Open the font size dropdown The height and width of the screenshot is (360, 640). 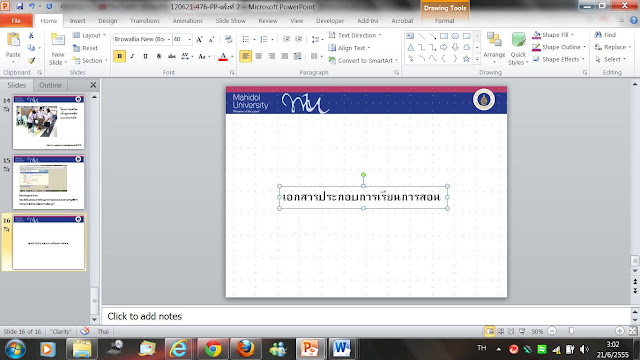189,39
